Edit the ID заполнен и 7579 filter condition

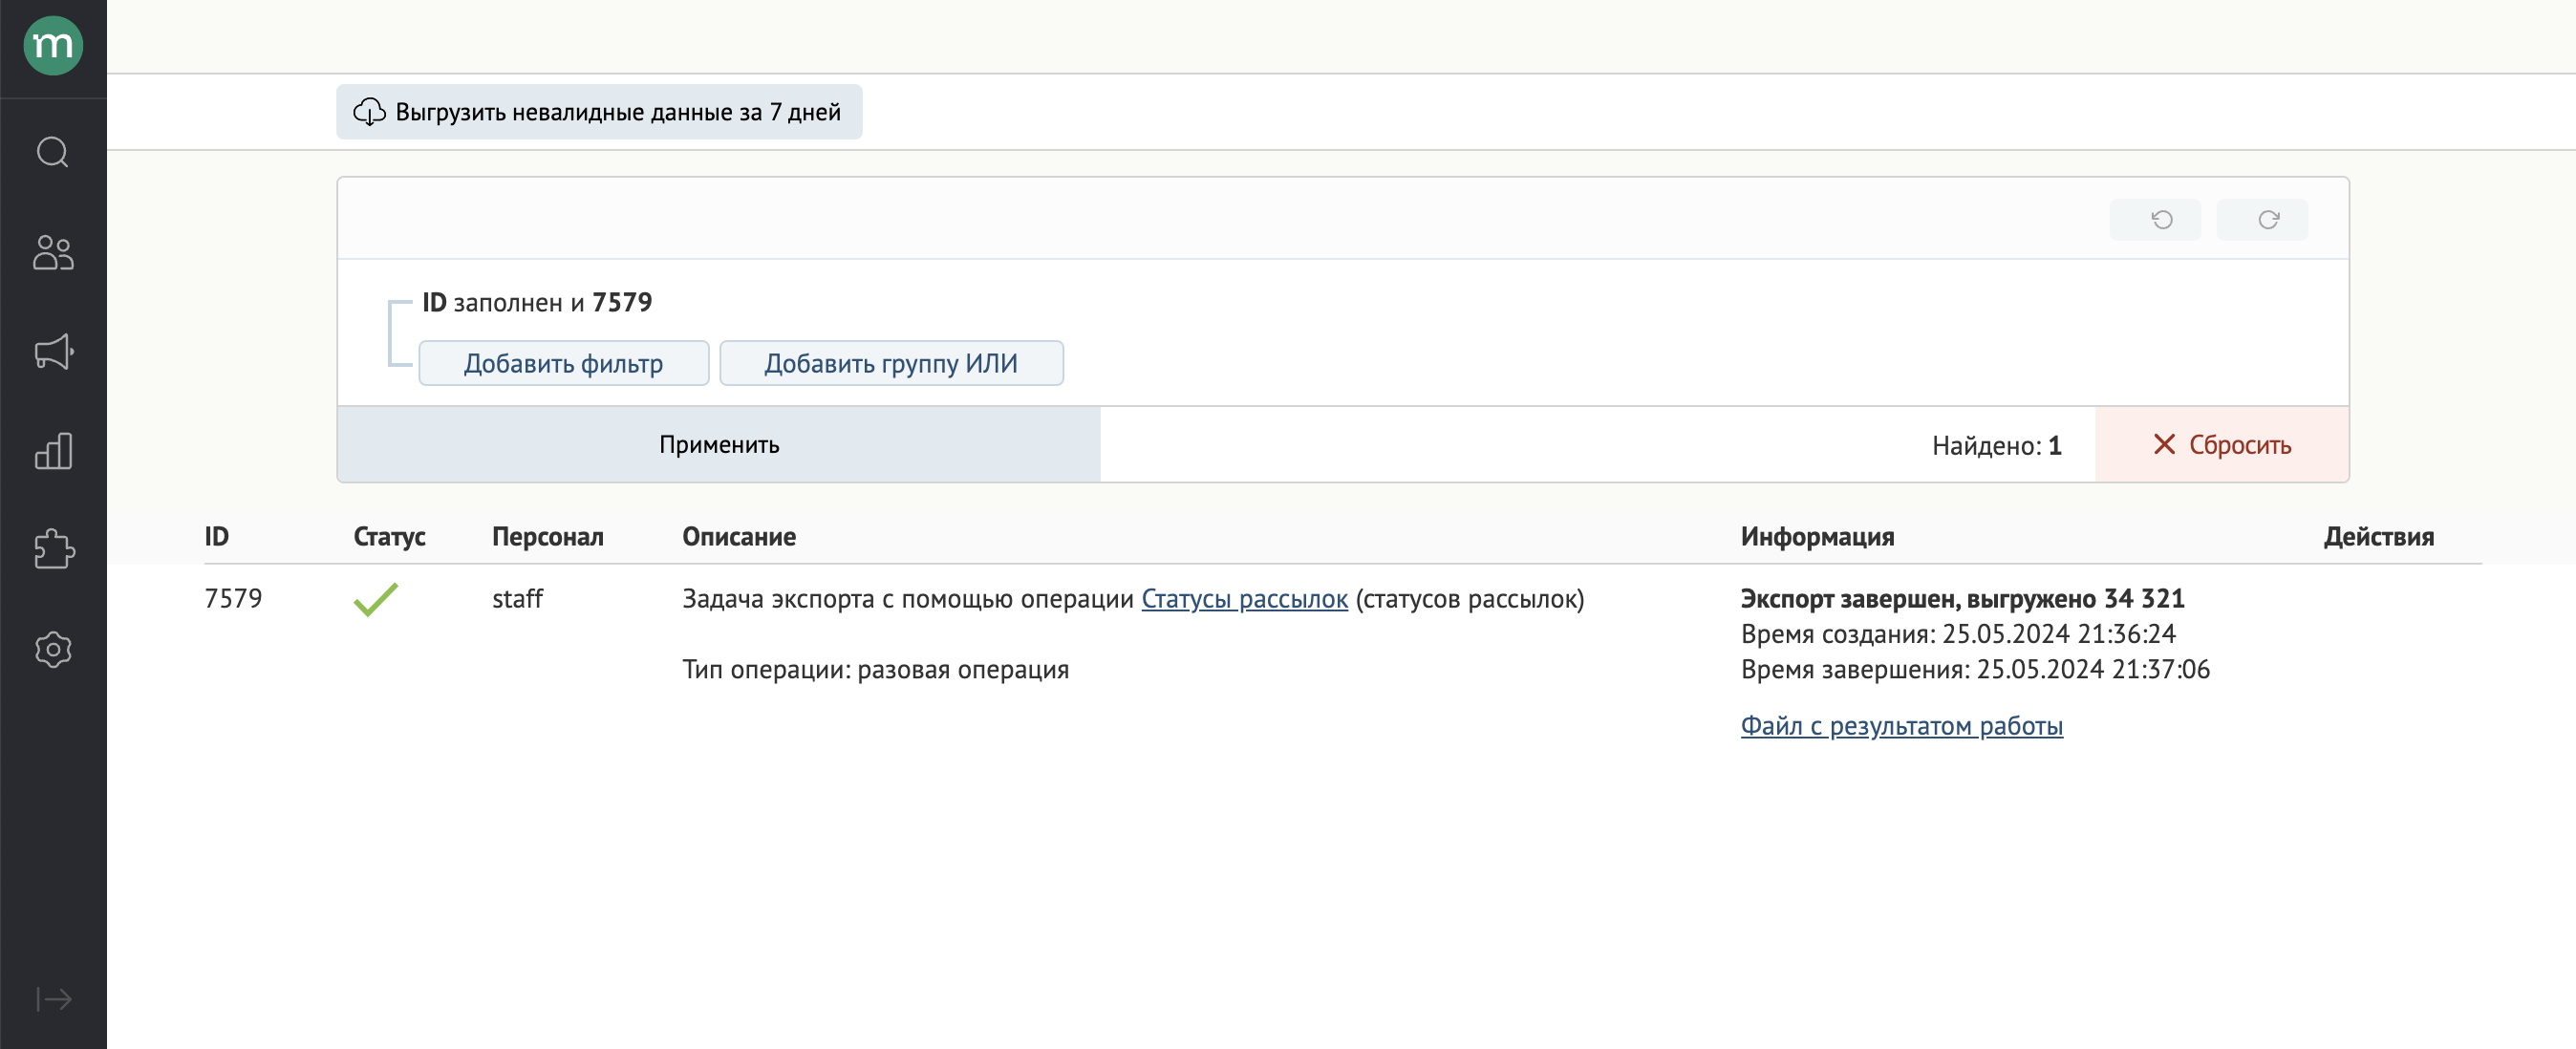[537, 302]
